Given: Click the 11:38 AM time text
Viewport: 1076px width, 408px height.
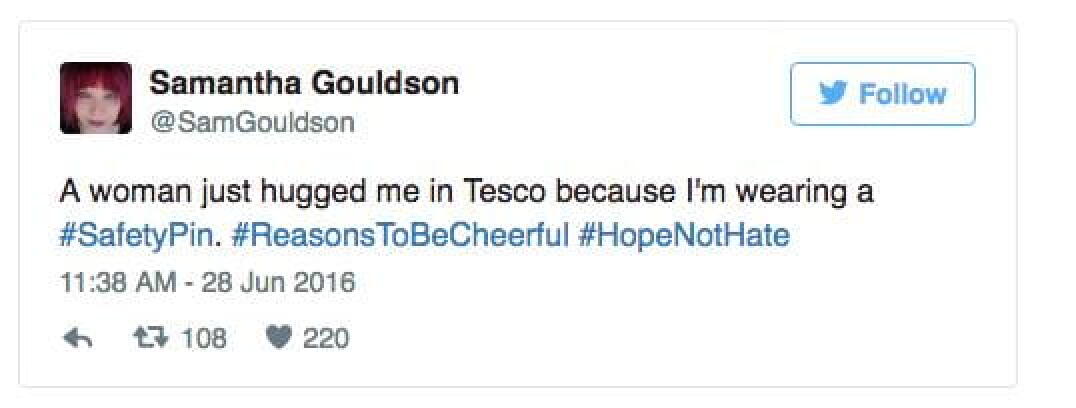Looking at the screenshot, I should click(x=107, y=282).
